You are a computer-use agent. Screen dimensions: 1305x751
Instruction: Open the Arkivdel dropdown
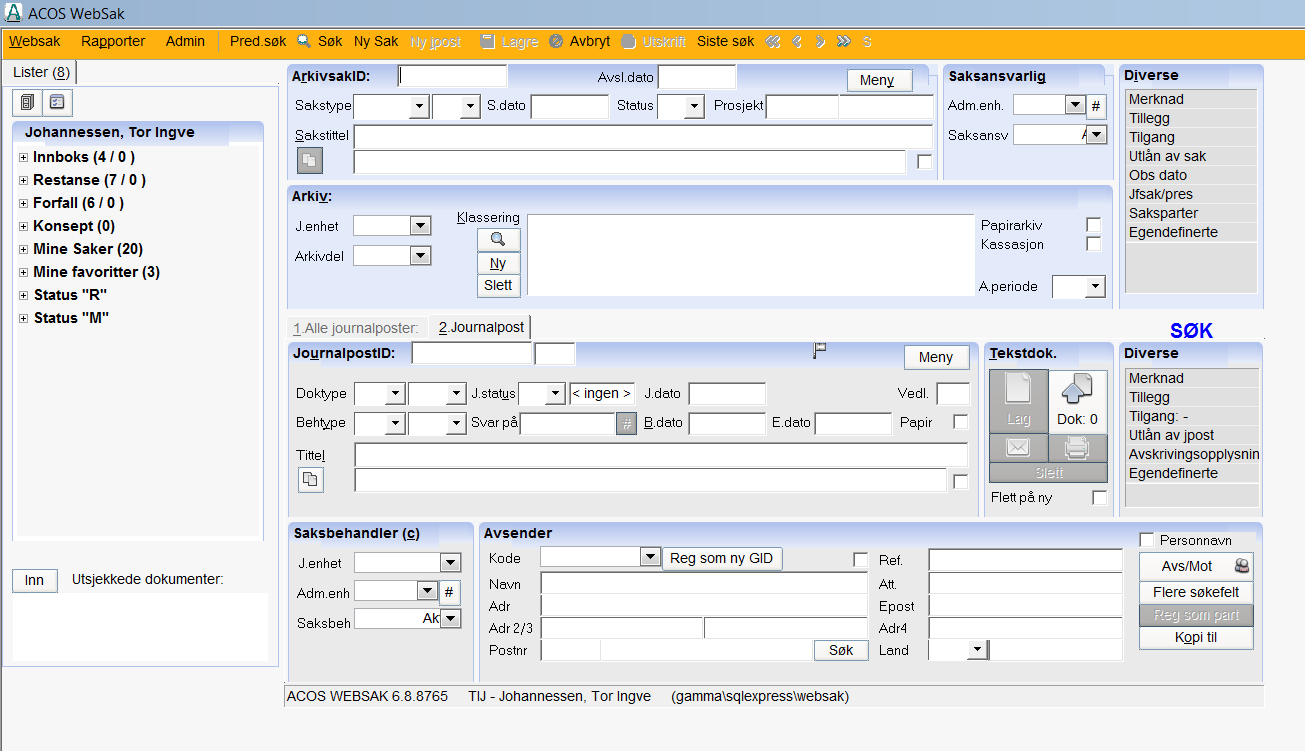point(420,256)
